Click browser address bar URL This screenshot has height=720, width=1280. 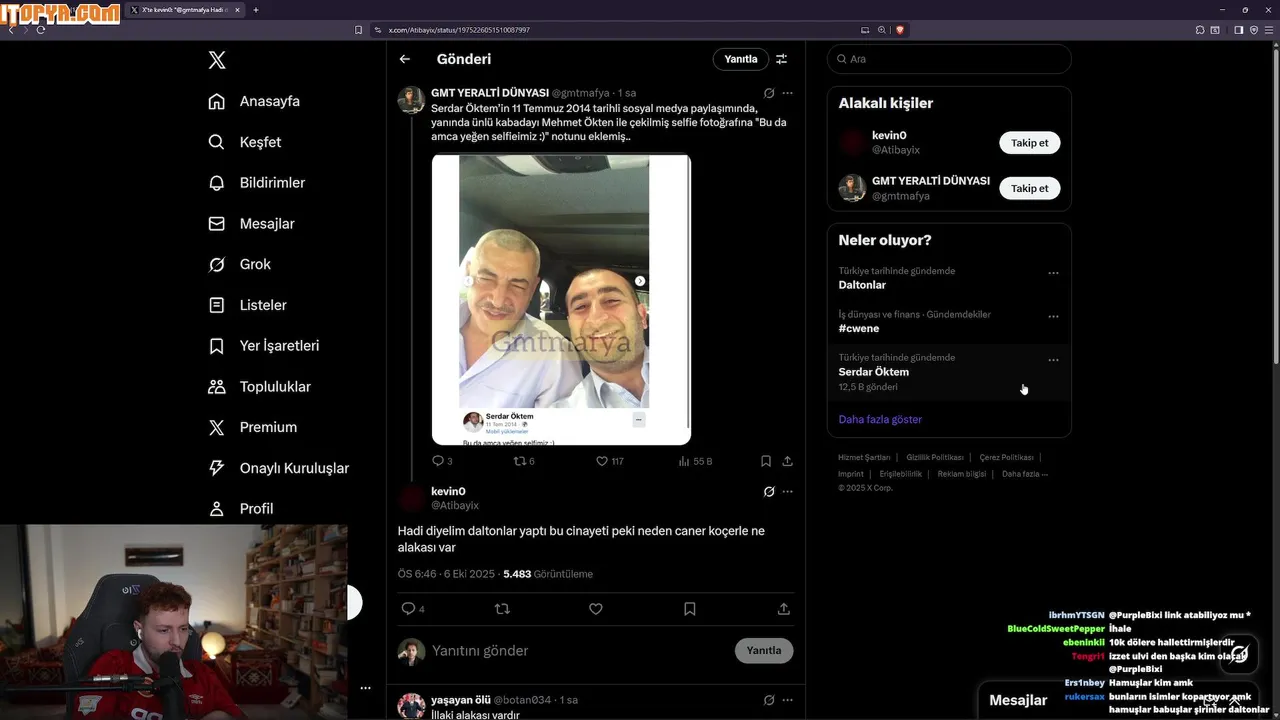(459, 30)
